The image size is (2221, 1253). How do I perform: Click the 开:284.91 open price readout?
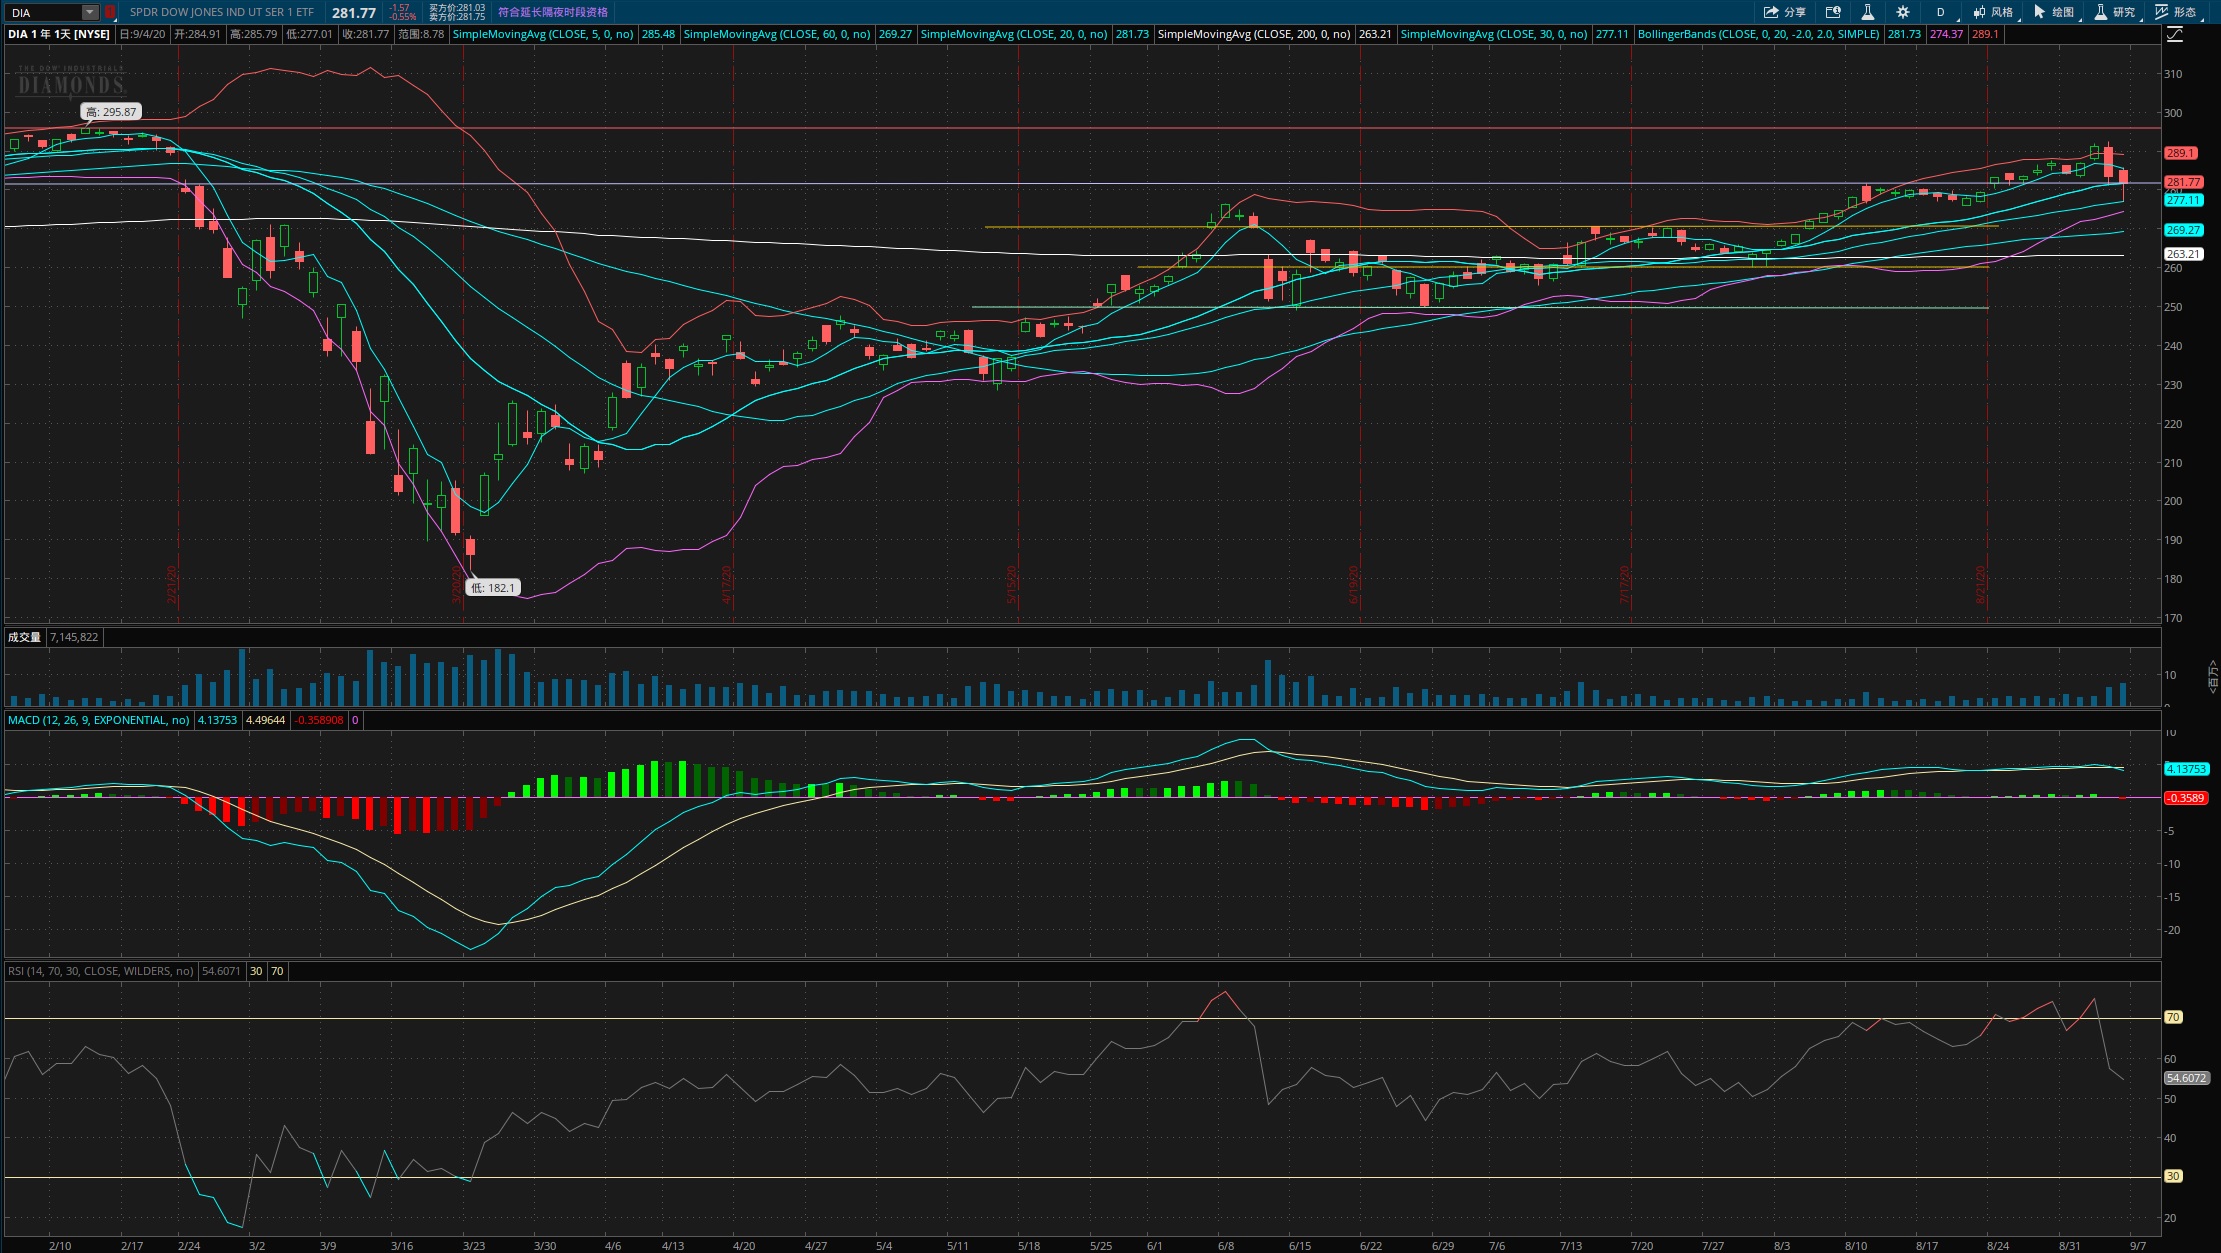(x=197, y=34)
